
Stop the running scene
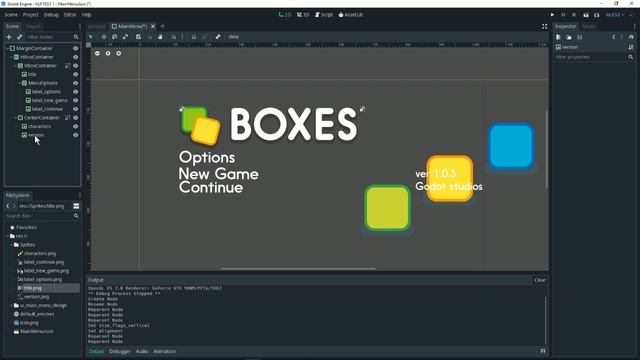(x=574, y=15)
